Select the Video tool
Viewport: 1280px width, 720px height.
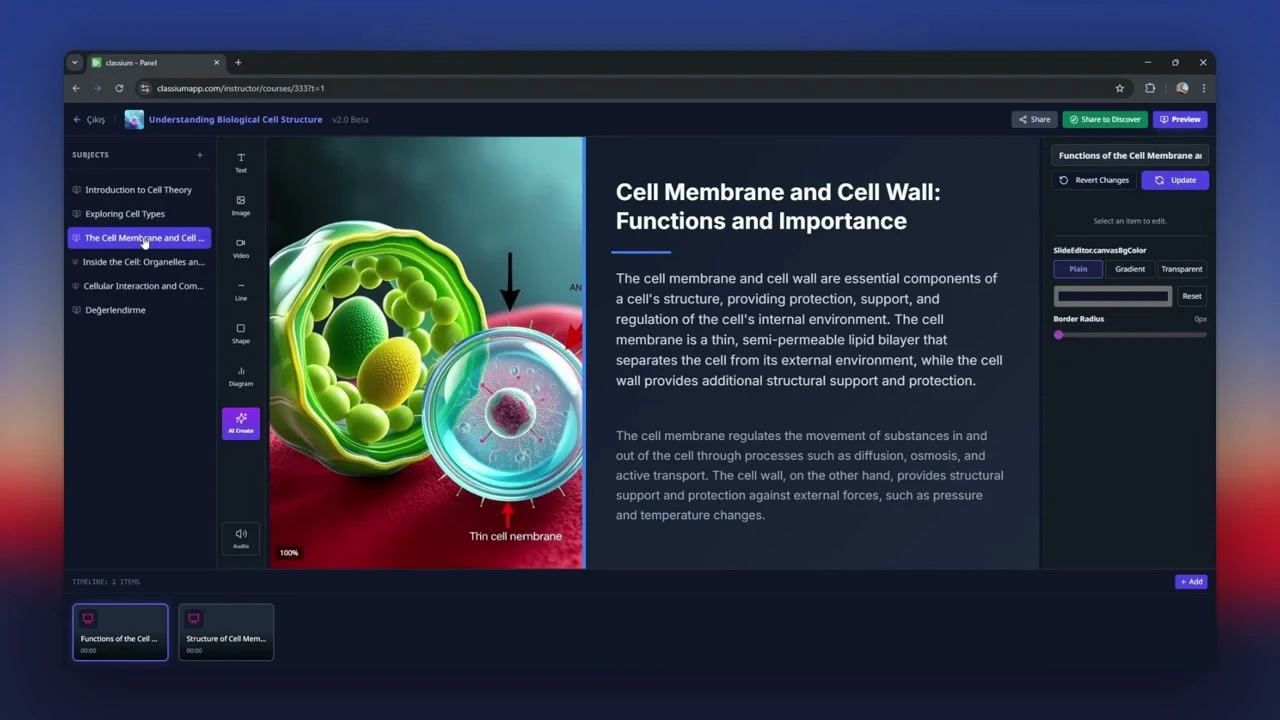click(241, 248)
